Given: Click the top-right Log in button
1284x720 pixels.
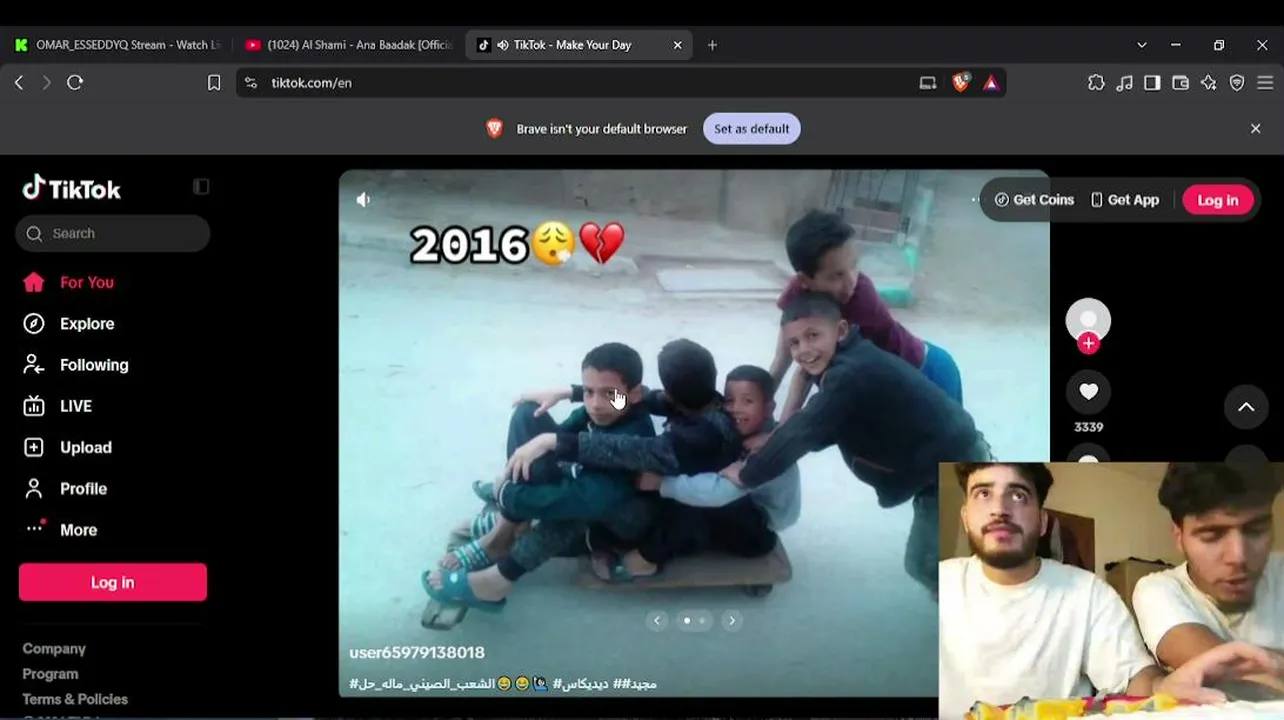Looking at the screenshot, I should pyautogui.click(x=1218, y=200).
